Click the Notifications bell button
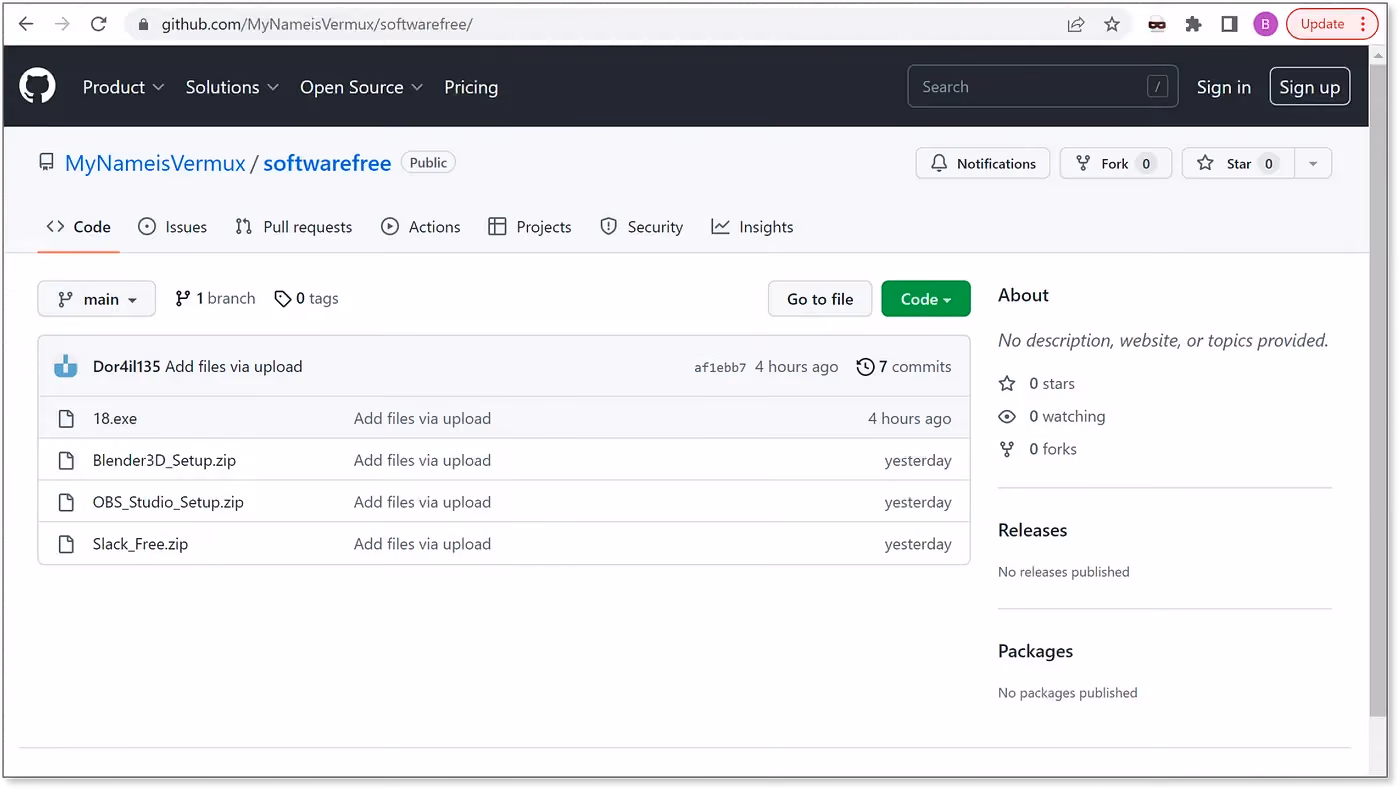This screenshot has width=1400, height=790. click(x=983, y=163)
